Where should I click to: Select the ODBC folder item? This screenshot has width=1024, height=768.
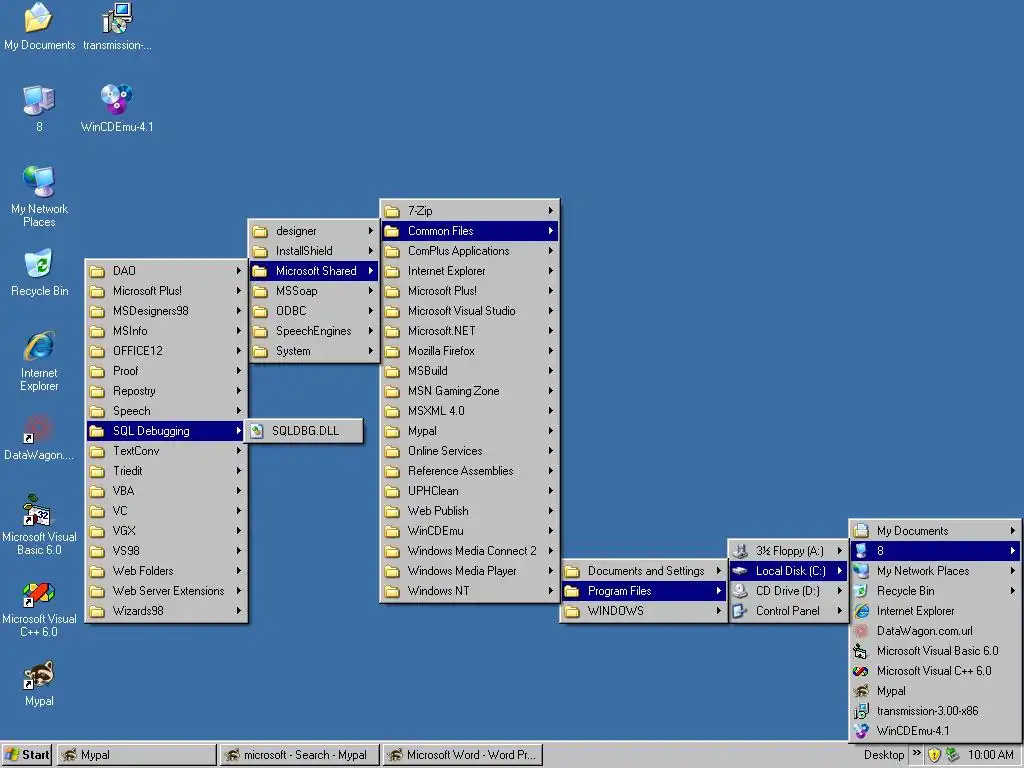pos(313,311)
